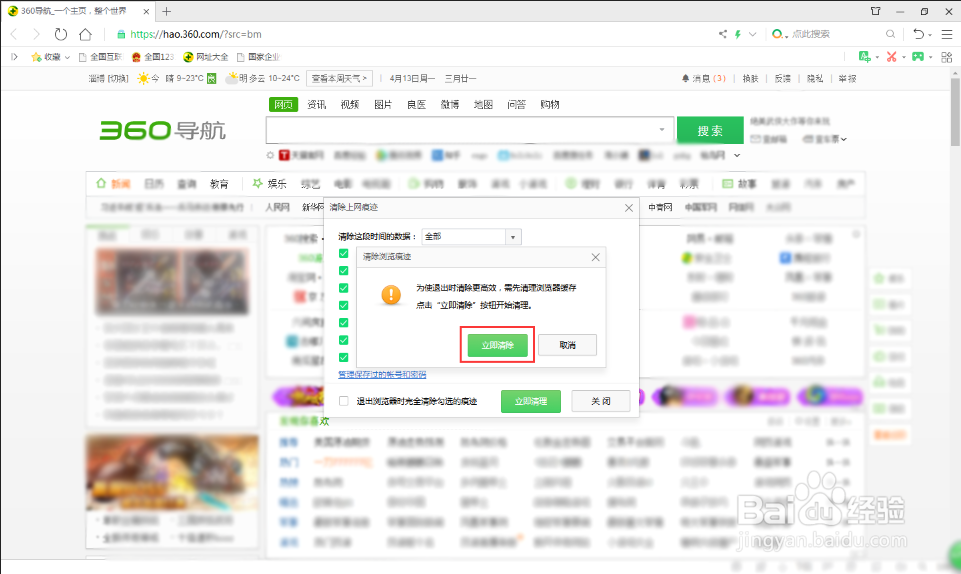Close the 360导航 browser tab
961x574 pixels.
coord(146,11)
